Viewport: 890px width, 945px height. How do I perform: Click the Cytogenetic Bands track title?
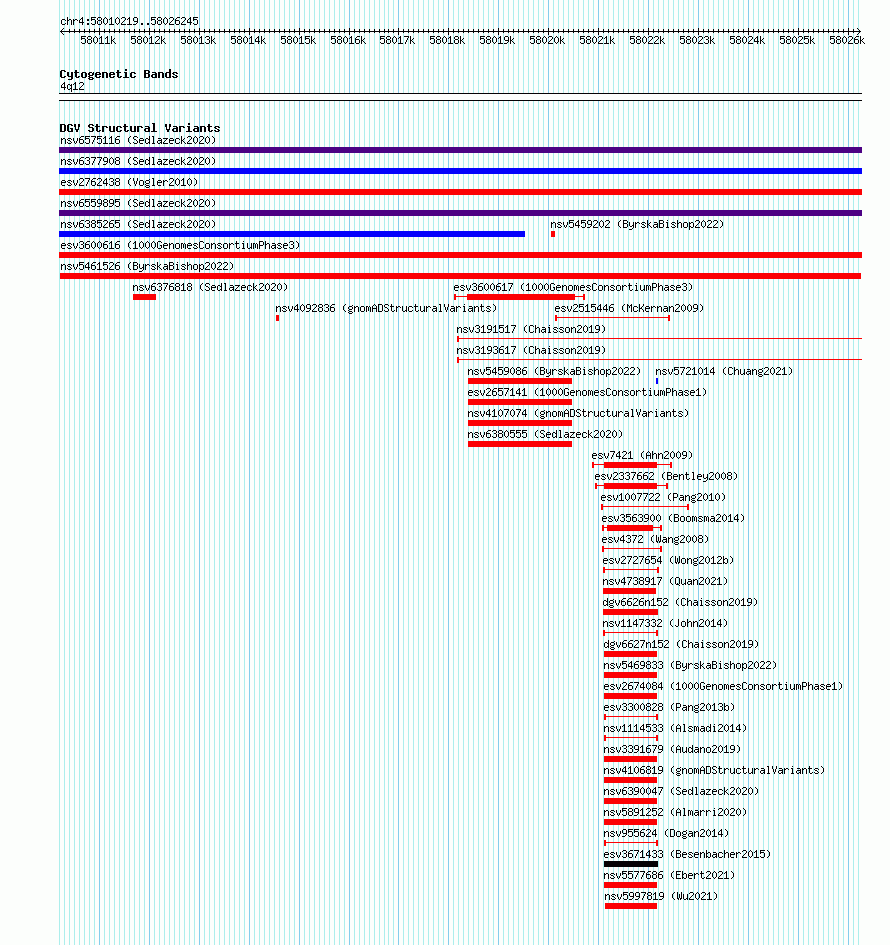tap(119, 74)
